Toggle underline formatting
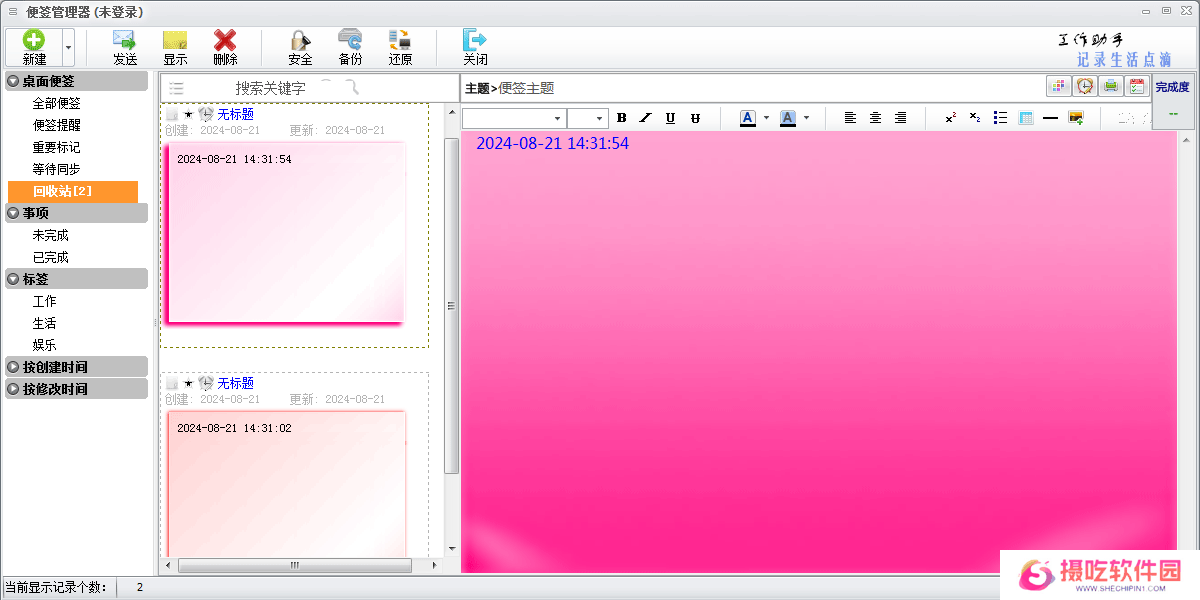Image resolution: width=1200 pixels, height=600 pixels. [x=670, y=118]
